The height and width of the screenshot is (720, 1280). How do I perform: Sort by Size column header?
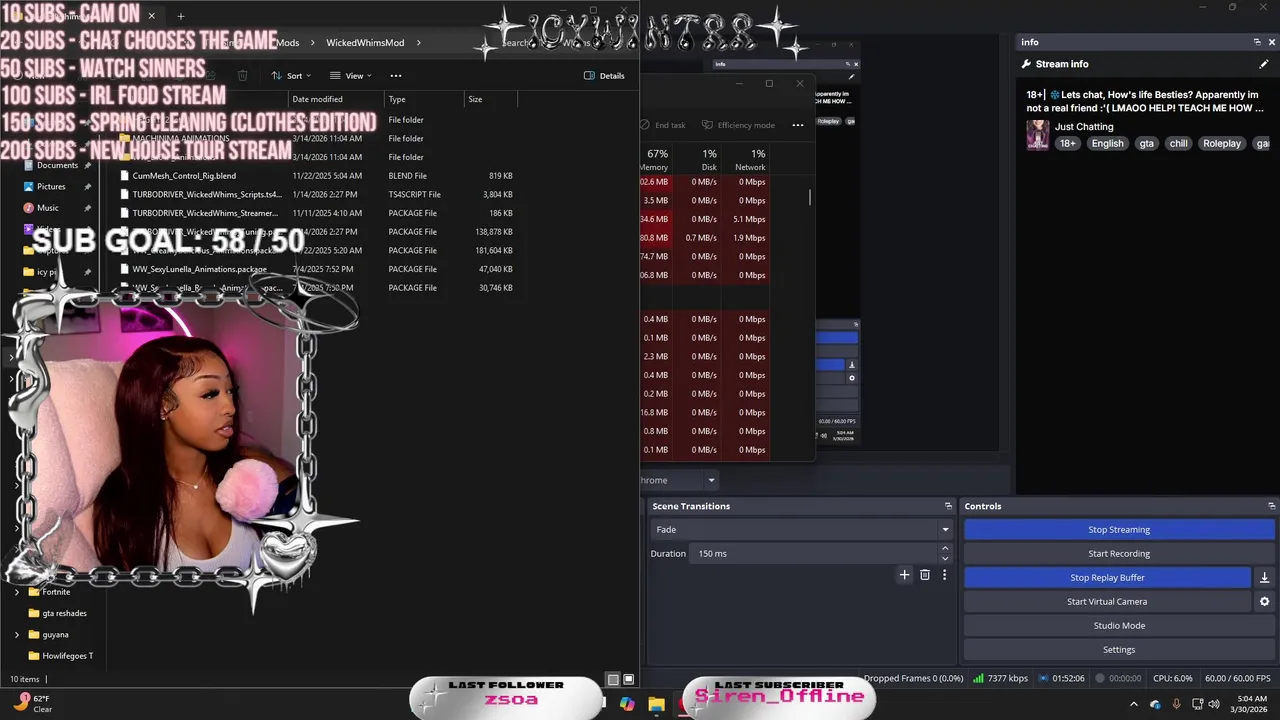(x=490, y=99)
